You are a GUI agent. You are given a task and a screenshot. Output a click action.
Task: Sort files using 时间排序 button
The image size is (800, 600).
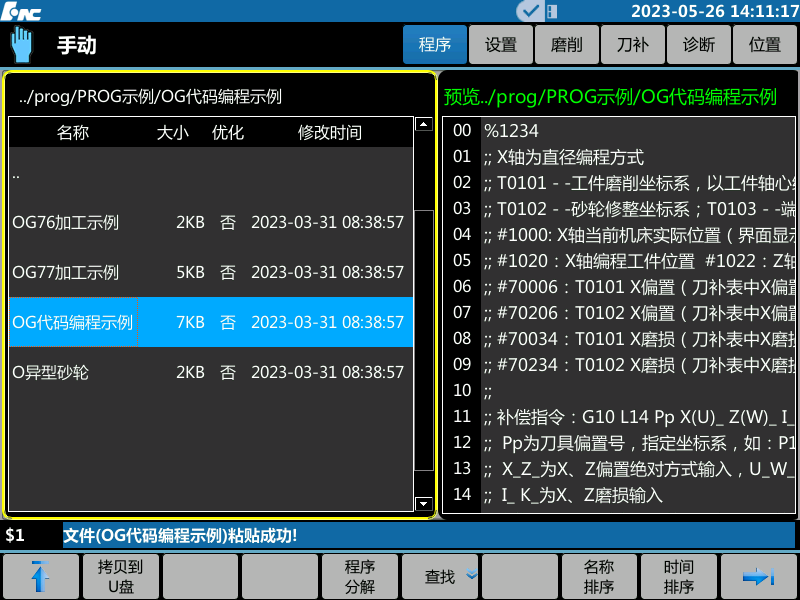click(679, 577)
